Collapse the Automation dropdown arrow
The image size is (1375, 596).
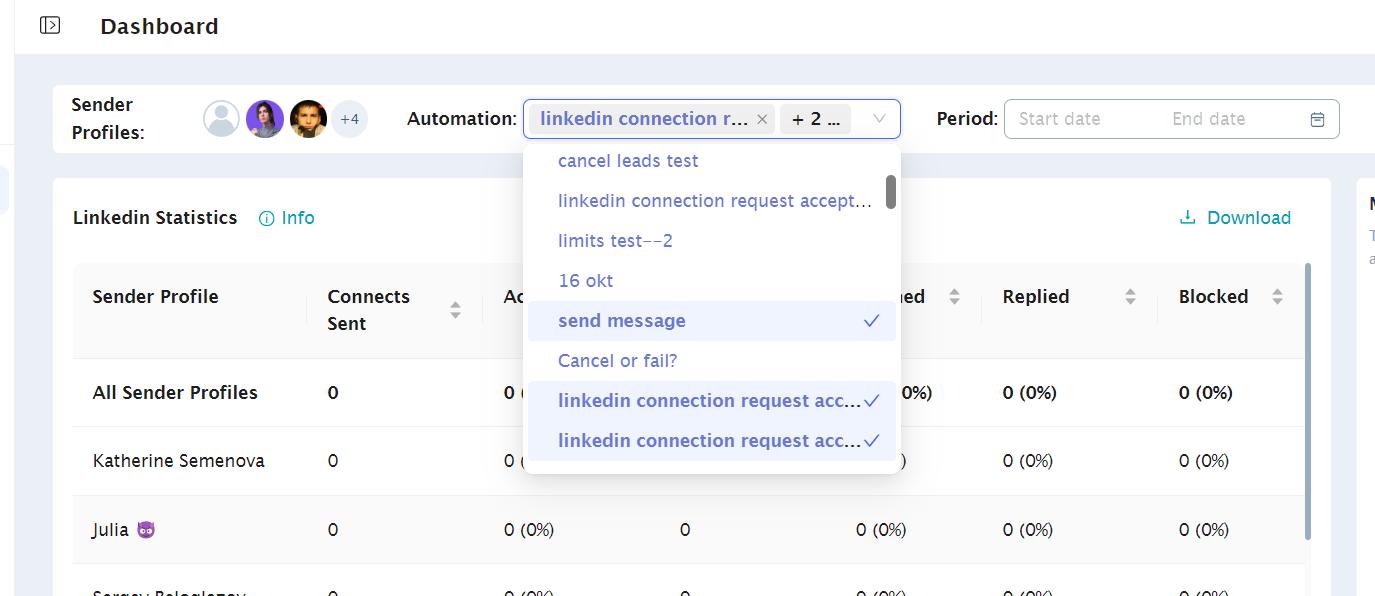point(879,119)
